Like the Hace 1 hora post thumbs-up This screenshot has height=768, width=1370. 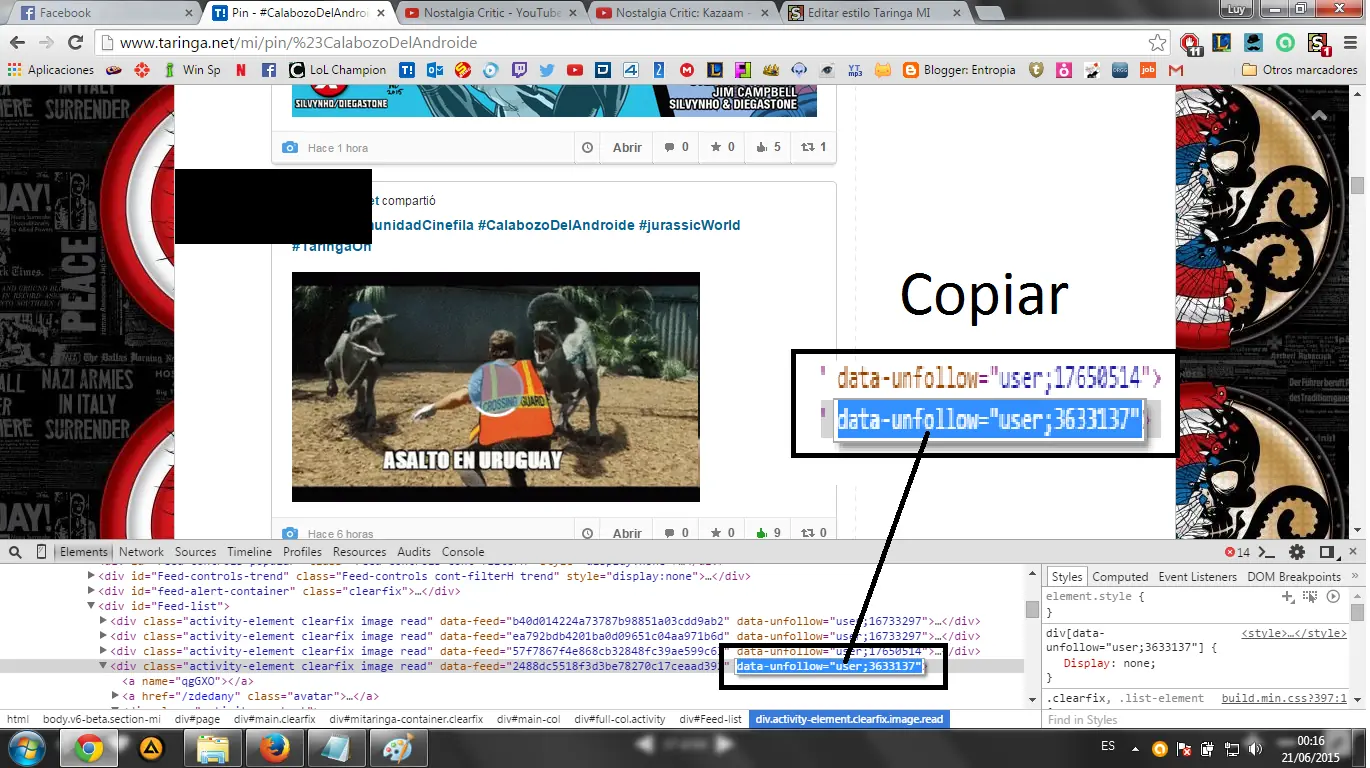[x=769, y=147]
